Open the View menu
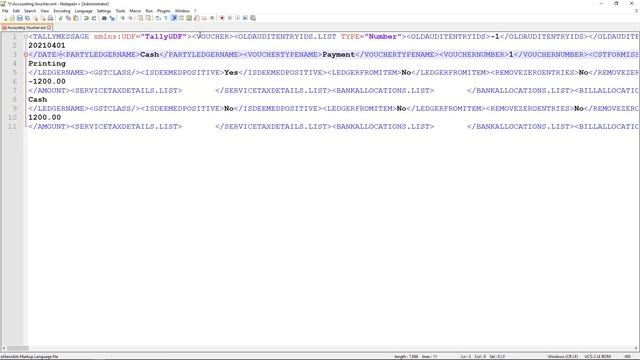Screen dimensions: 640x360 [x=45, y=11]
